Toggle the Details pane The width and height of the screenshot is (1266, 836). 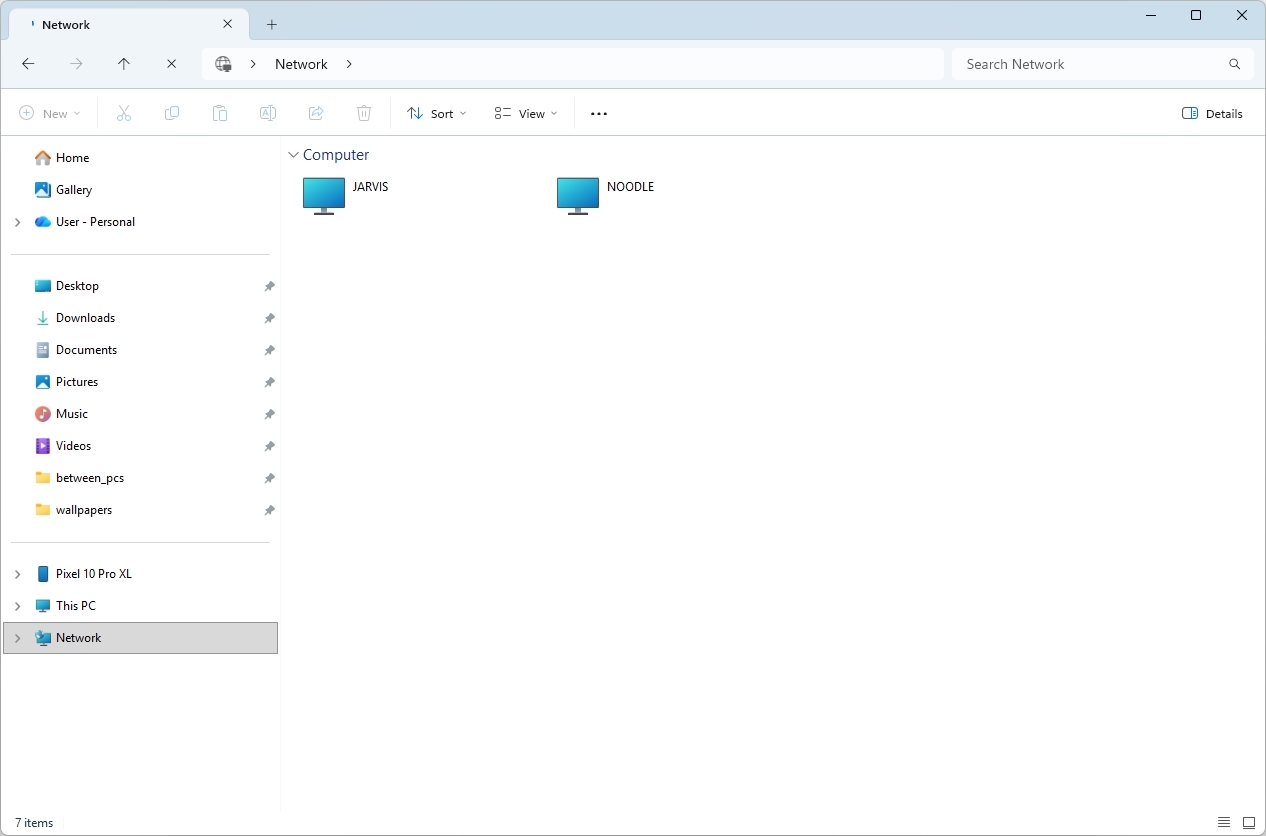1212,113
